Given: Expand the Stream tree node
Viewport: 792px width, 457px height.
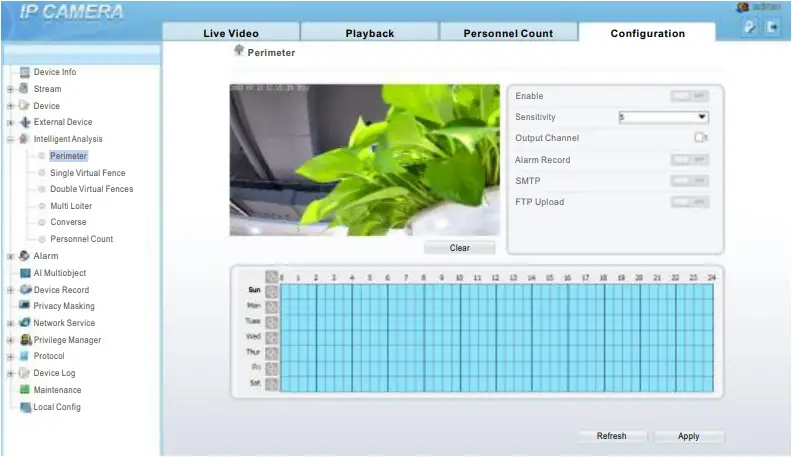Looking at the screenshot, I should coord(10,89).
